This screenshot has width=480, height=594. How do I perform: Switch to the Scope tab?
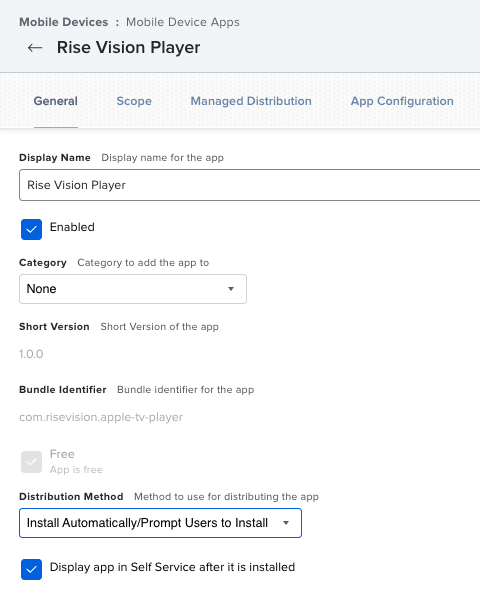[134, 101]
